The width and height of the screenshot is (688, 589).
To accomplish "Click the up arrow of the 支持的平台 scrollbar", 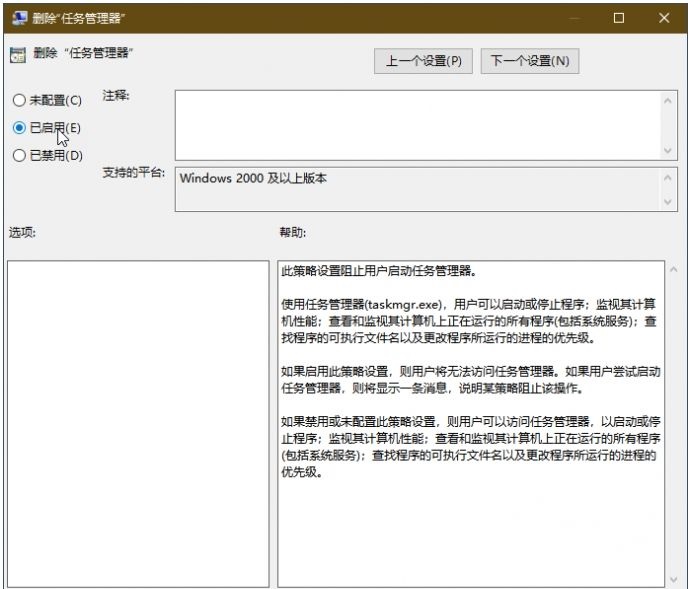I will [x=667, y=178].
